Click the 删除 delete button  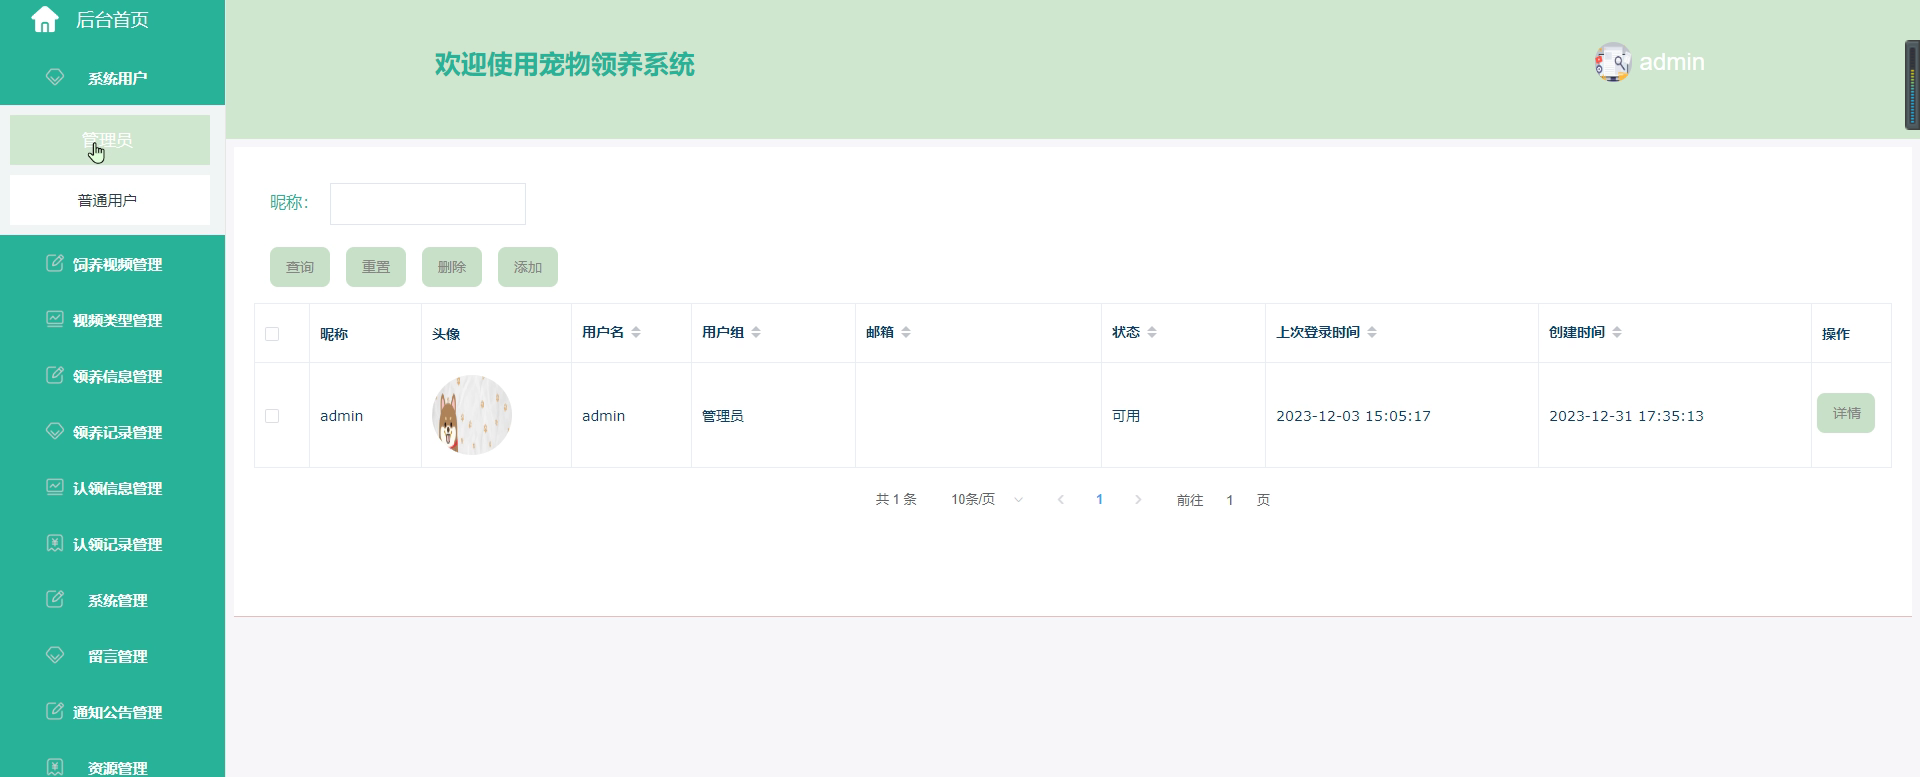coord(452,267)
